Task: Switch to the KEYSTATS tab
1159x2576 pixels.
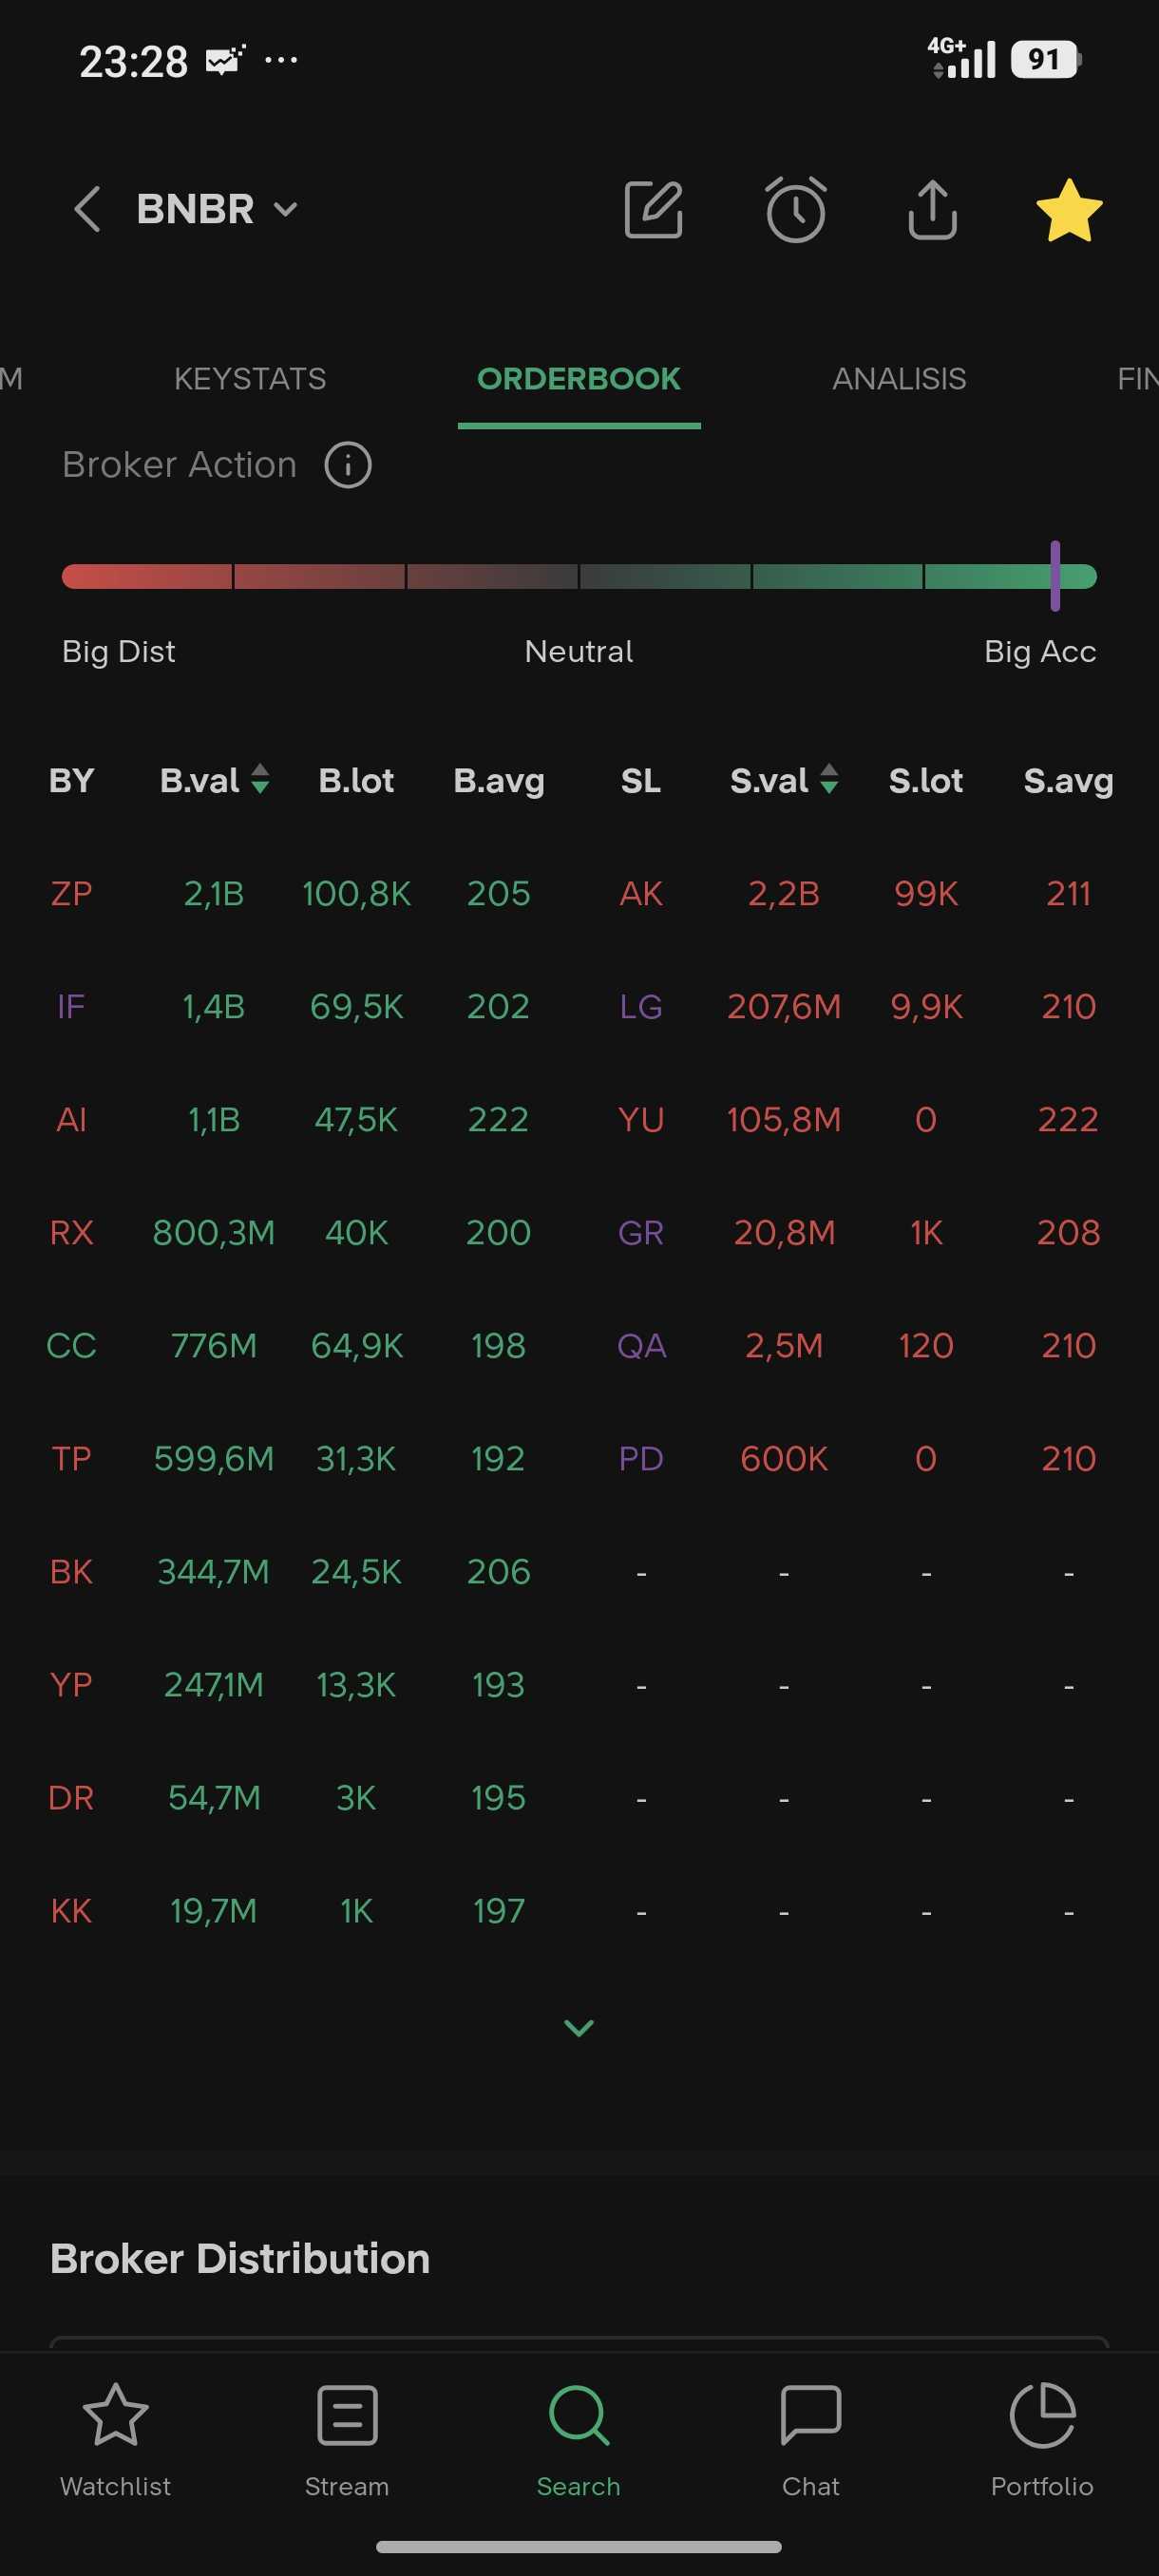Action: point(250,379)
